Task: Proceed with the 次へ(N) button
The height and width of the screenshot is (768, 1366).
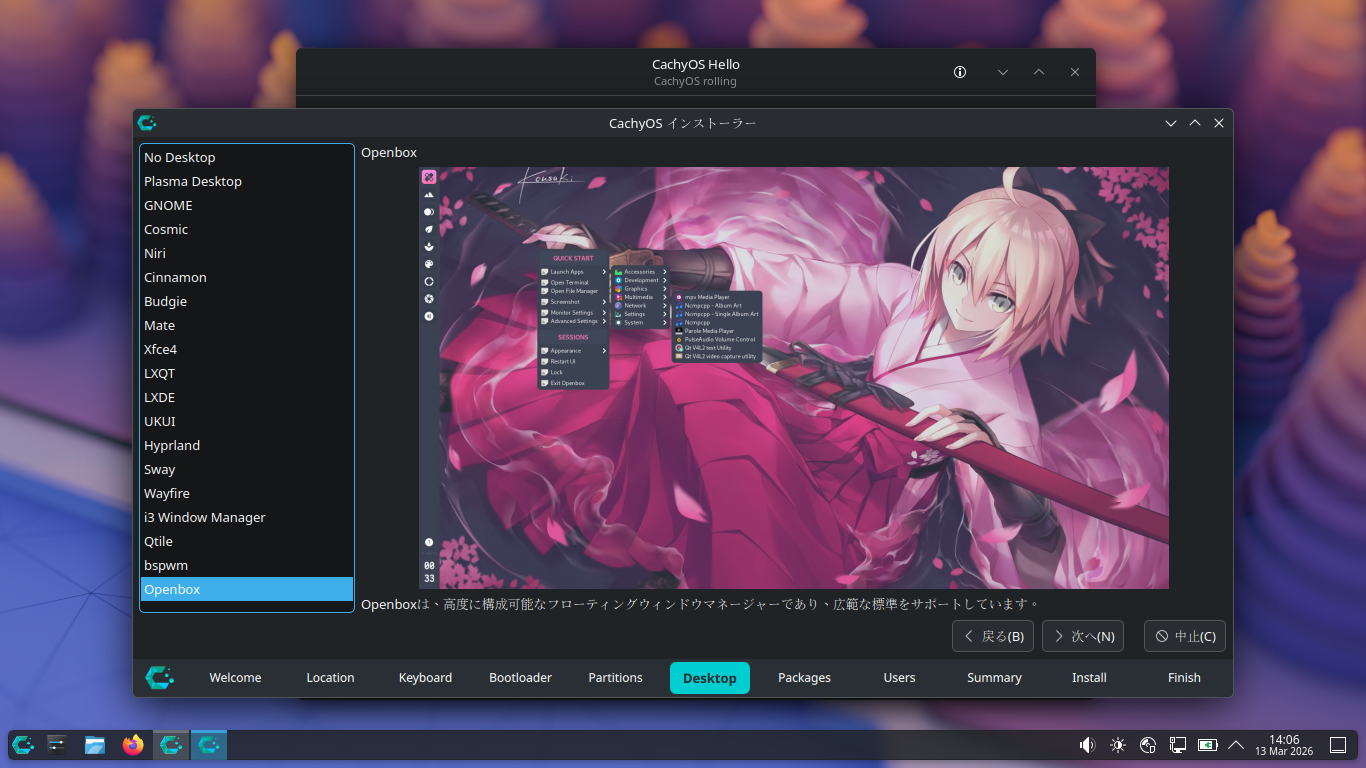Action: point(1083,636)
